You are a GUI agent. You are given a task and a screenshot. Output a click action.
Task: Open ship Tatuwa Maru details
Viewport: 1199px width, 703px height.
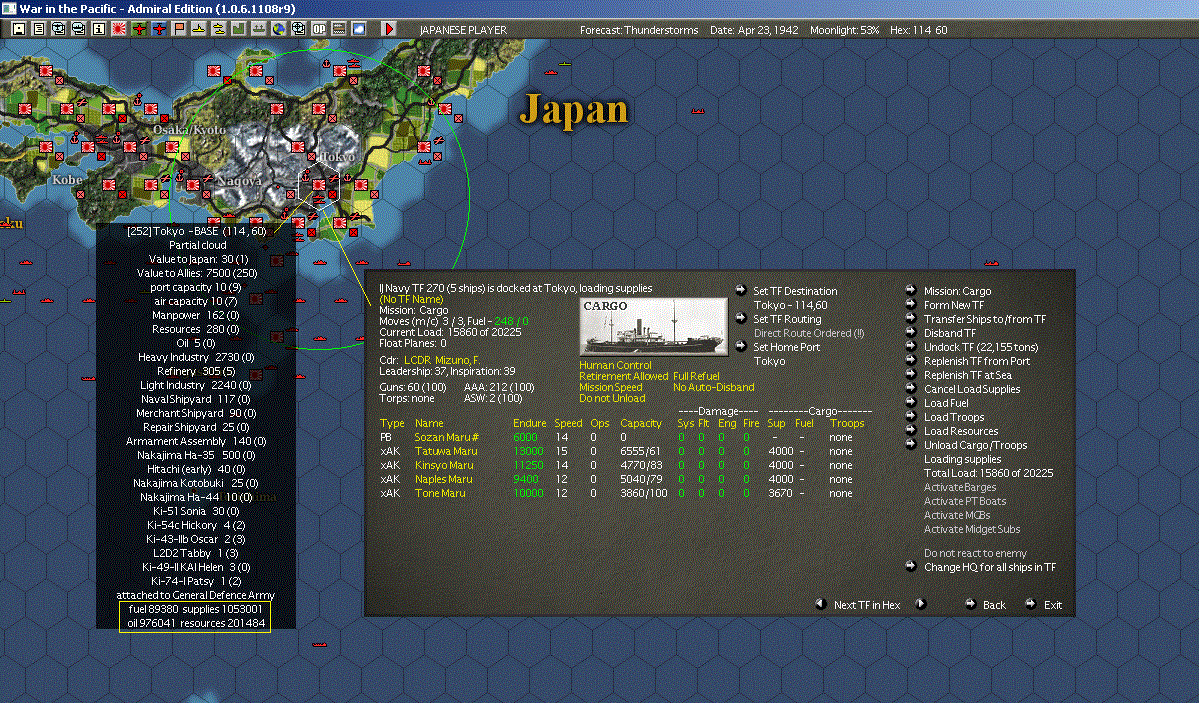(446, 451)
